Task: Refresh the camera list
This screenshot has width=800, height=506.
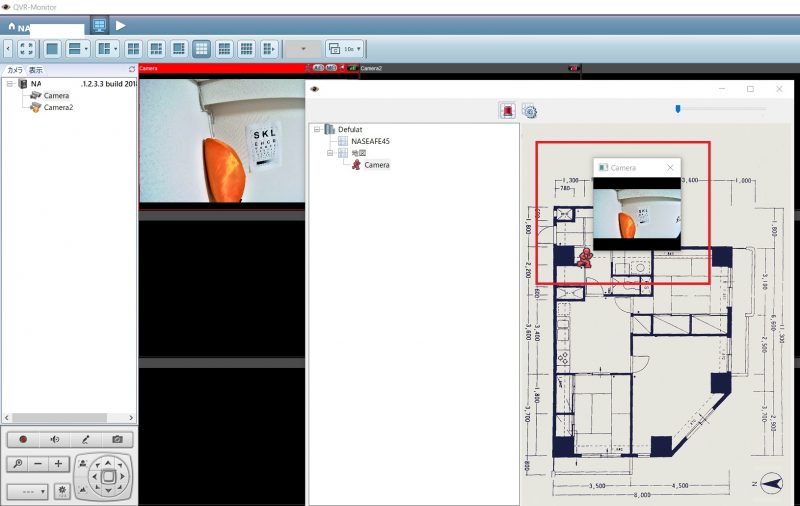Action: pos(132,69)
